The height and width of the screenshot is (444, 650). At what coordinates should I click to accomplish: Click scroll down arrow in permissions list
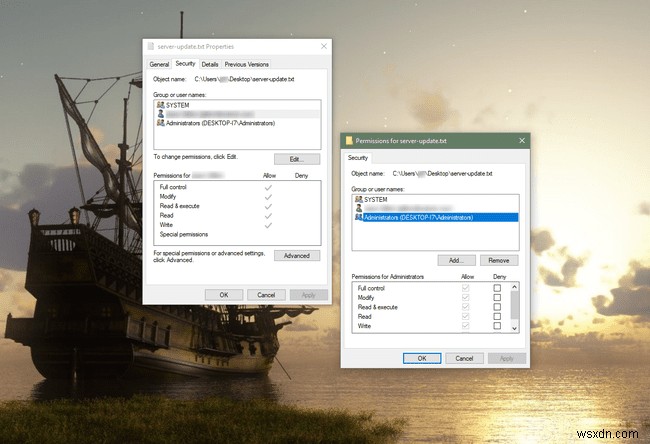point(514,328)
